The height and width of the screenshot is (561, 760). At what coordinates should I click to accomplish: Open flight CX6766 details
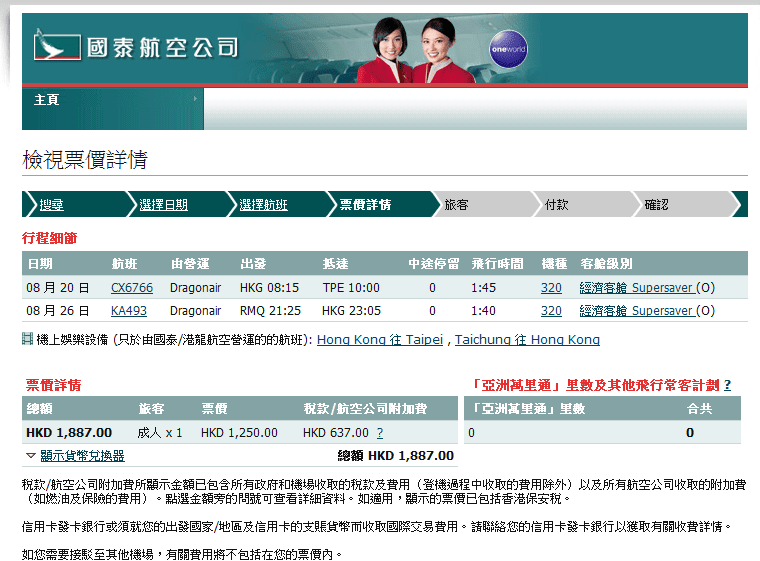pos(132,288)
